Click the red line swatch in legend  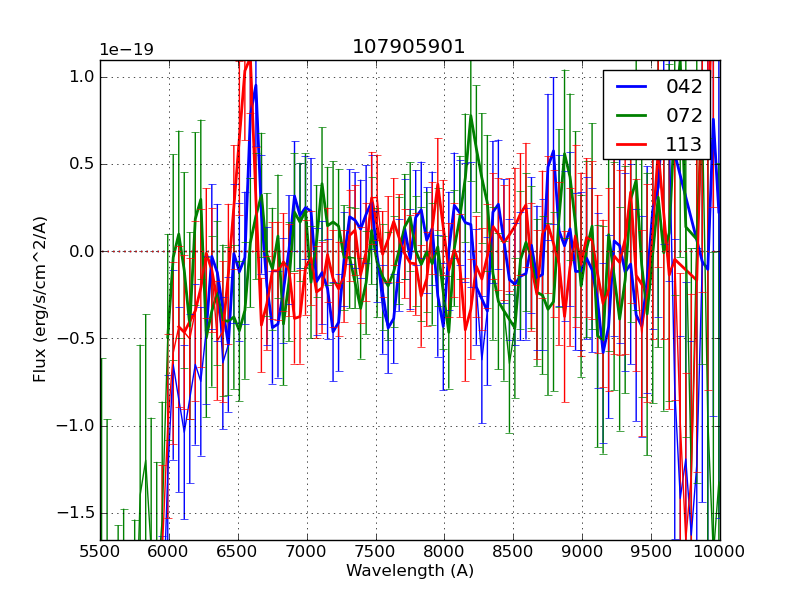pos(631,145)
